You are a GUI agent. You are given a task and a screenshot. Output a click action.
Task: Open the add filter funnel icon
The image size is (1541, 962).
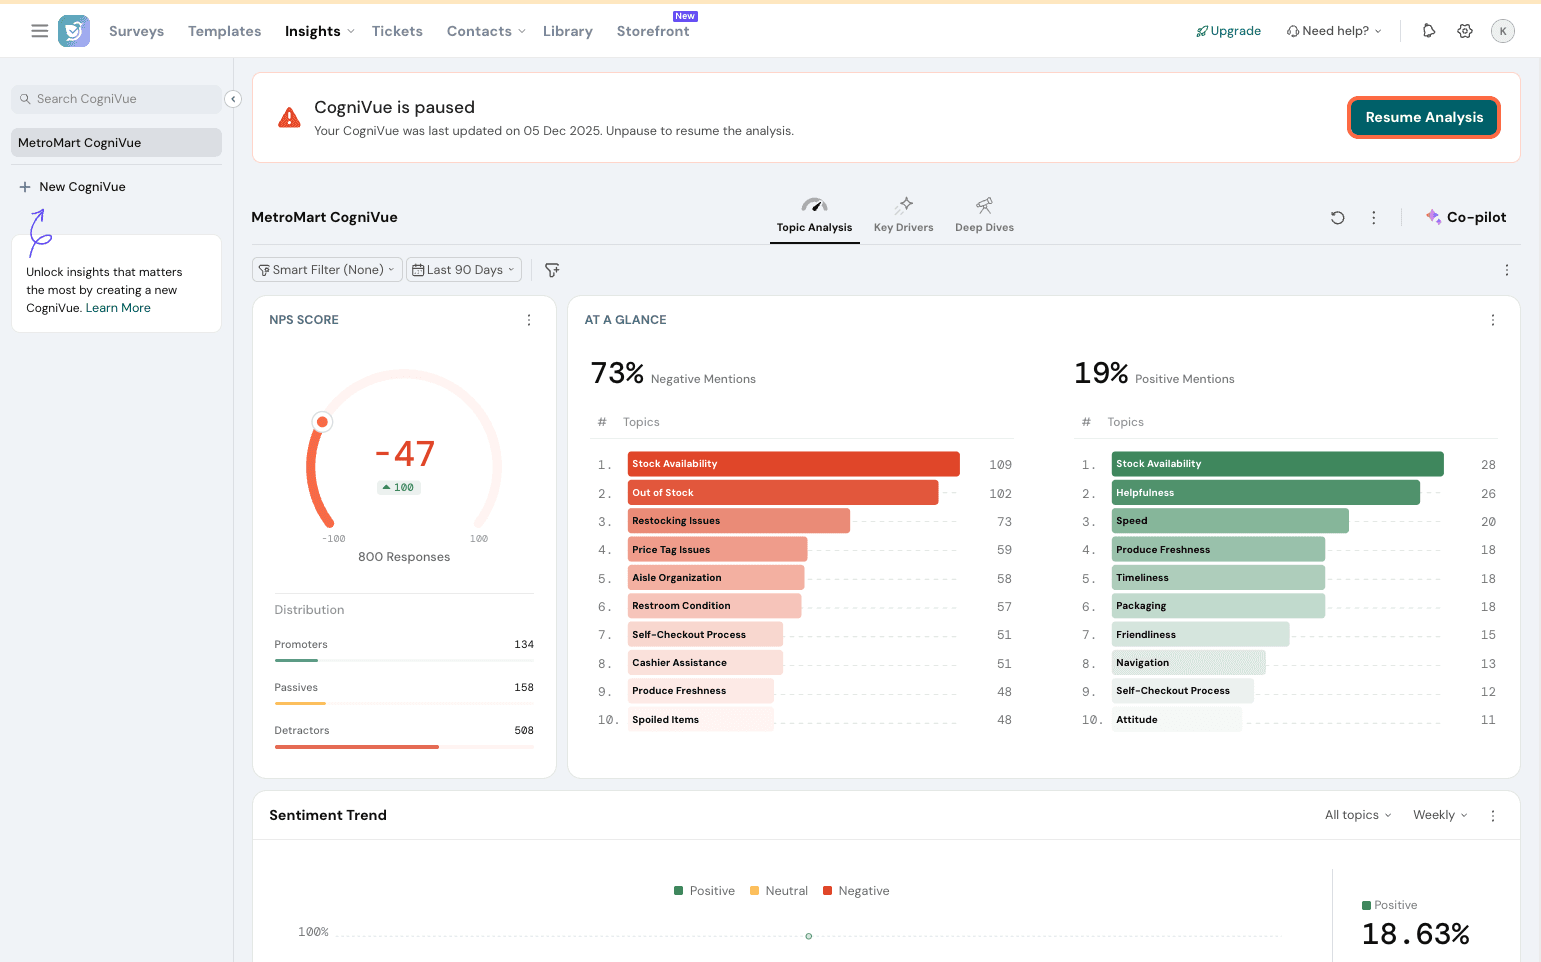(552, 270)
